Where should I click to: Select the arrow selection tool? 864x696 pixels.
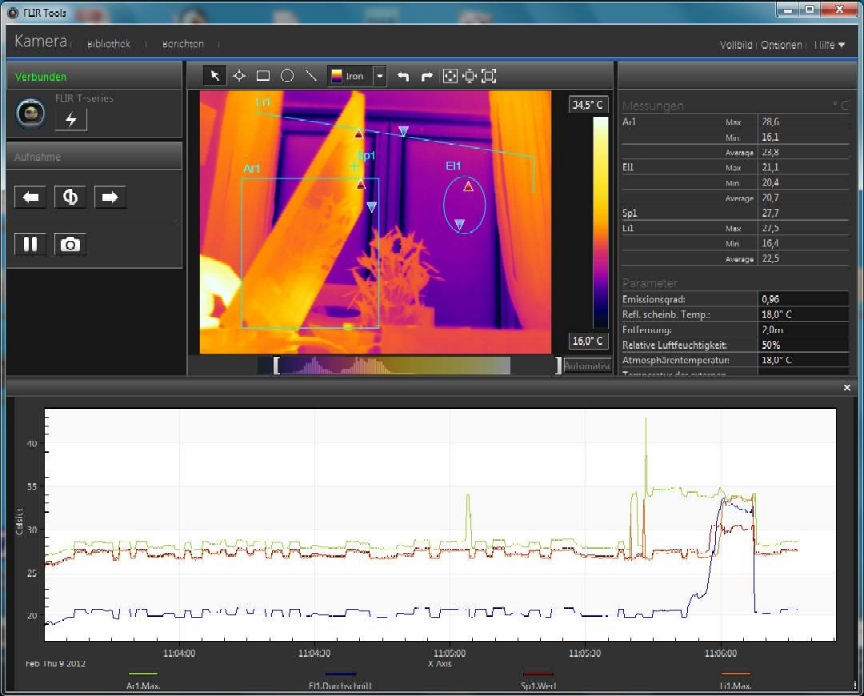215,76
